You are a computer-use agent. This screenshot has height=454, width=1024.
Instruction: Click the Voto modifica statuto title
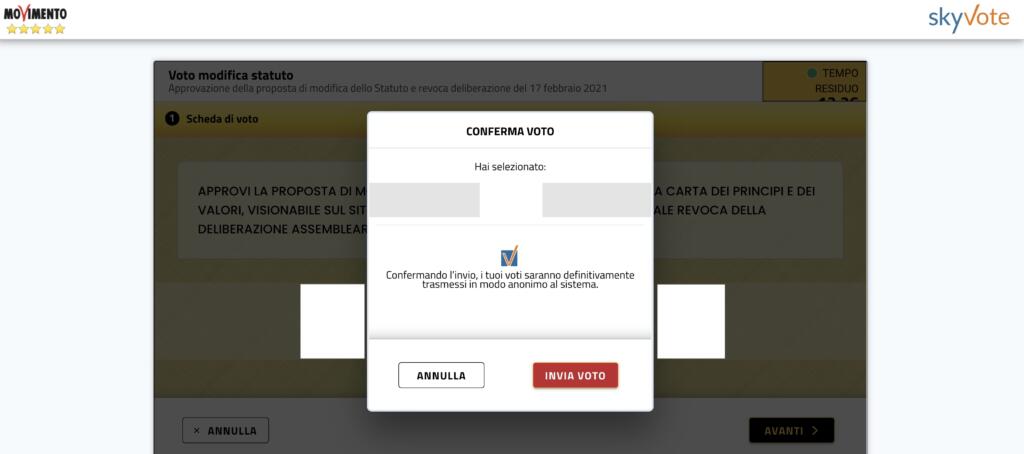coord(231,75)
